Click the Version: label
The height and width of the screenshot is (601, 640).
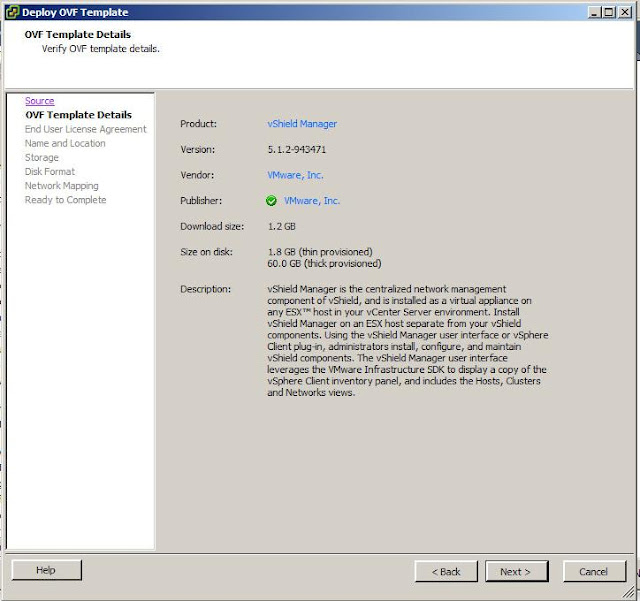[x=198, y=149]
